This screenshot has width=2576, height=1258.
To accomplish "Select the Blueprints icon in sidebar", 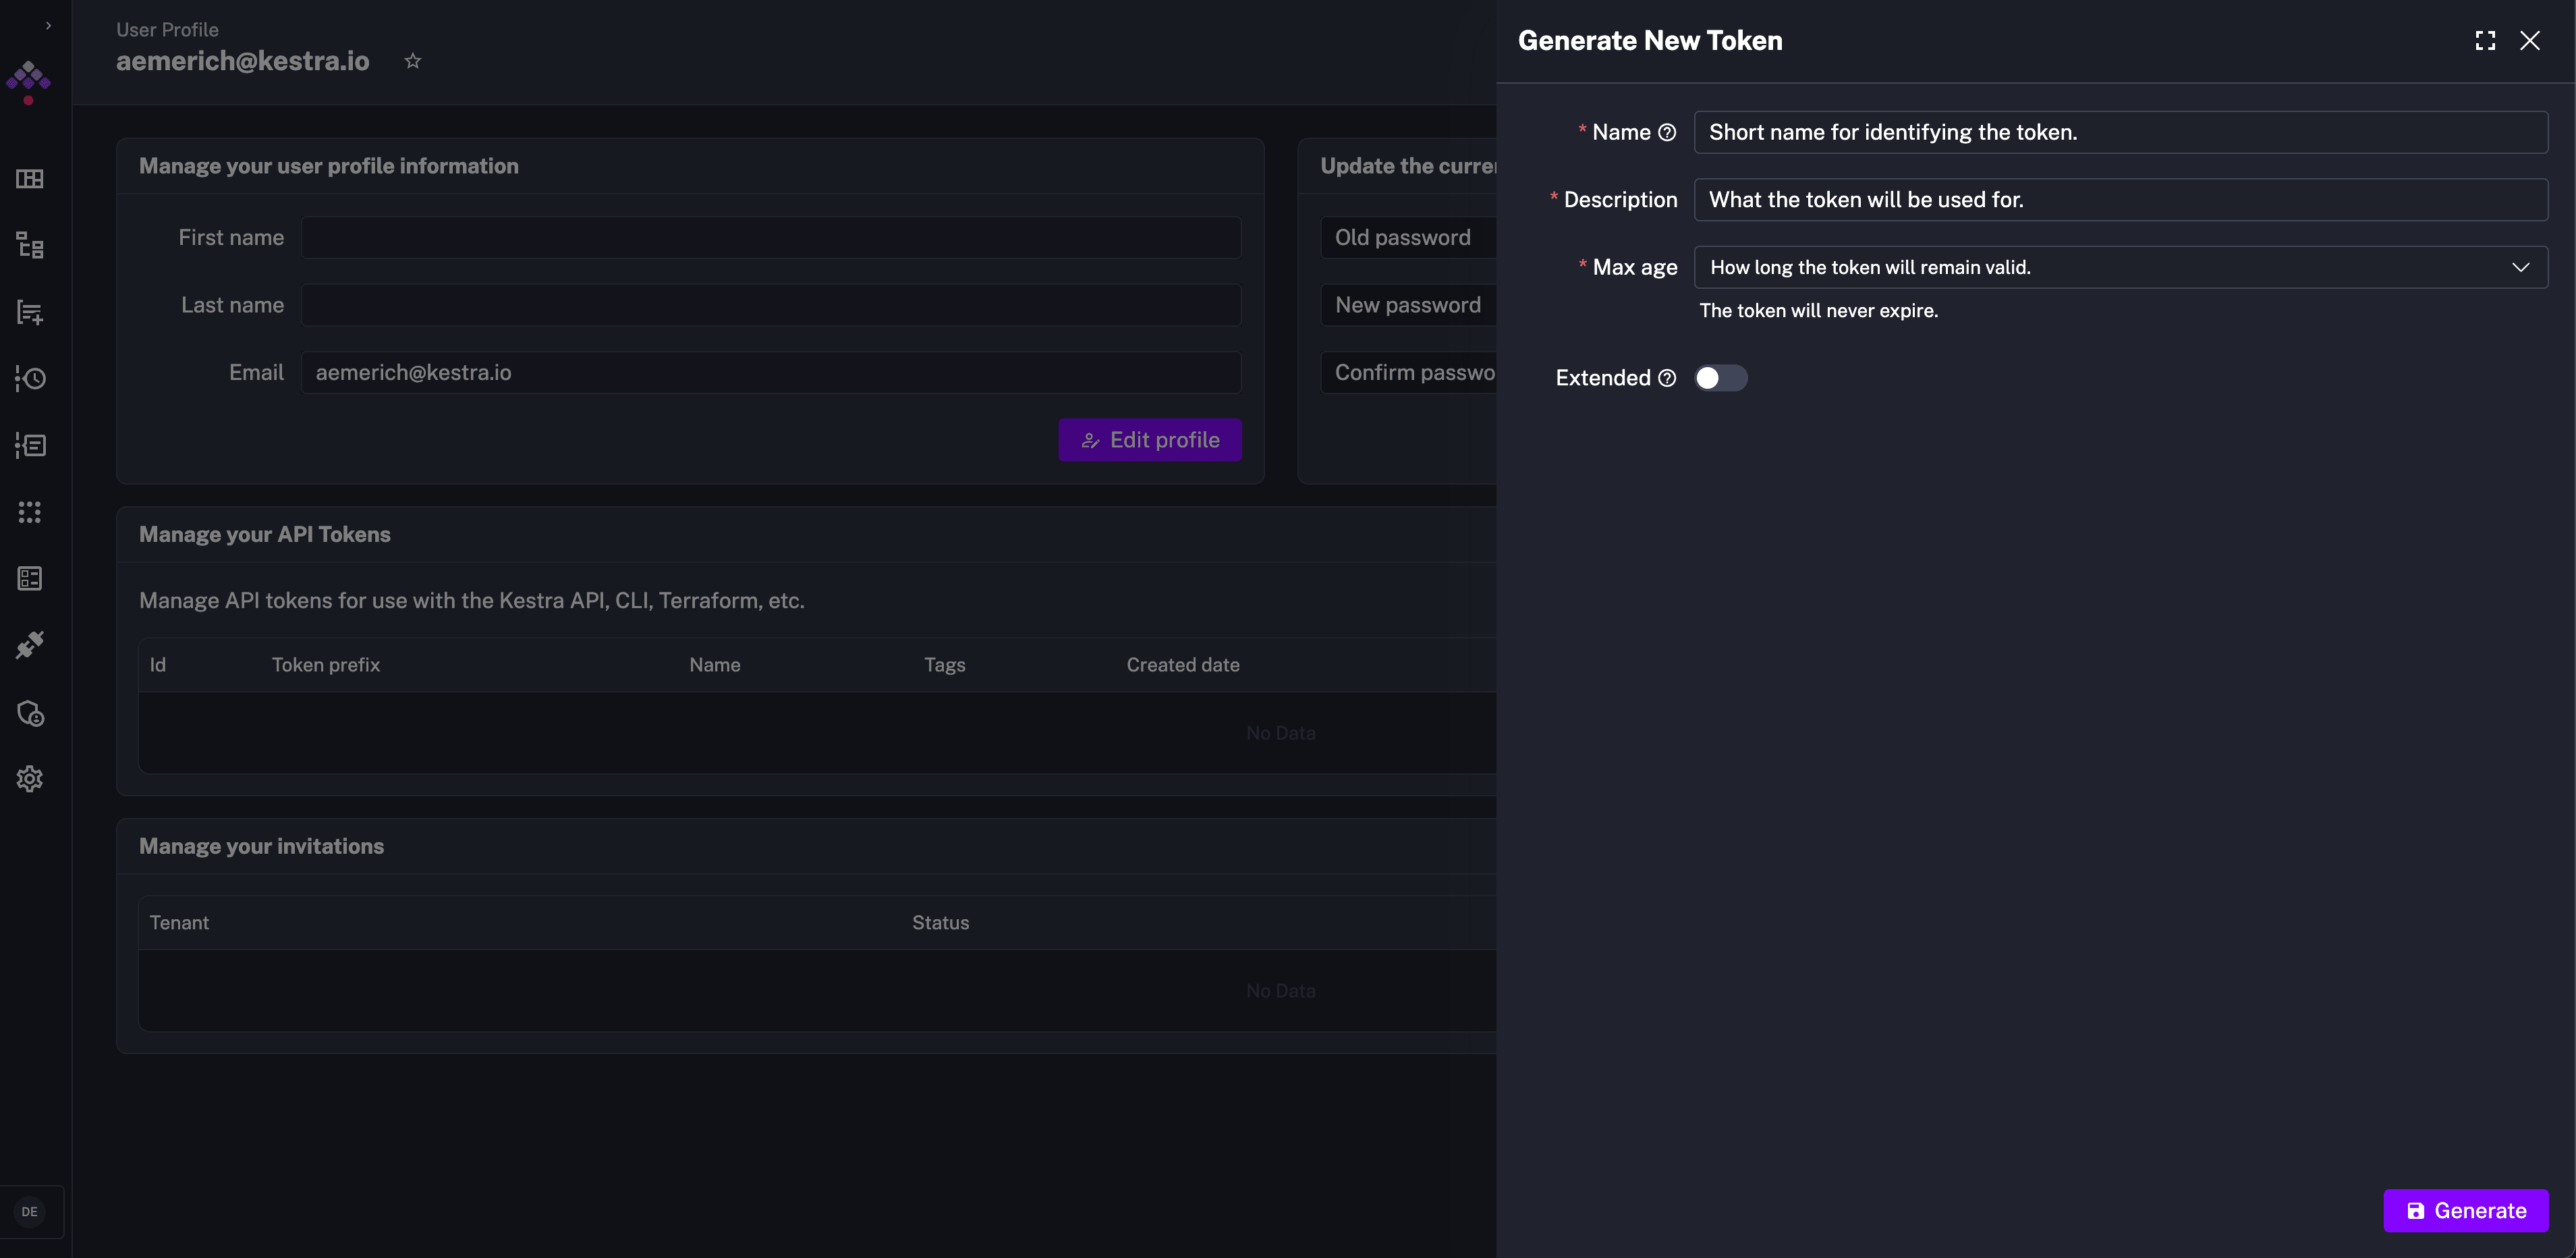I will pyautogui.click(x=30, y=578).
